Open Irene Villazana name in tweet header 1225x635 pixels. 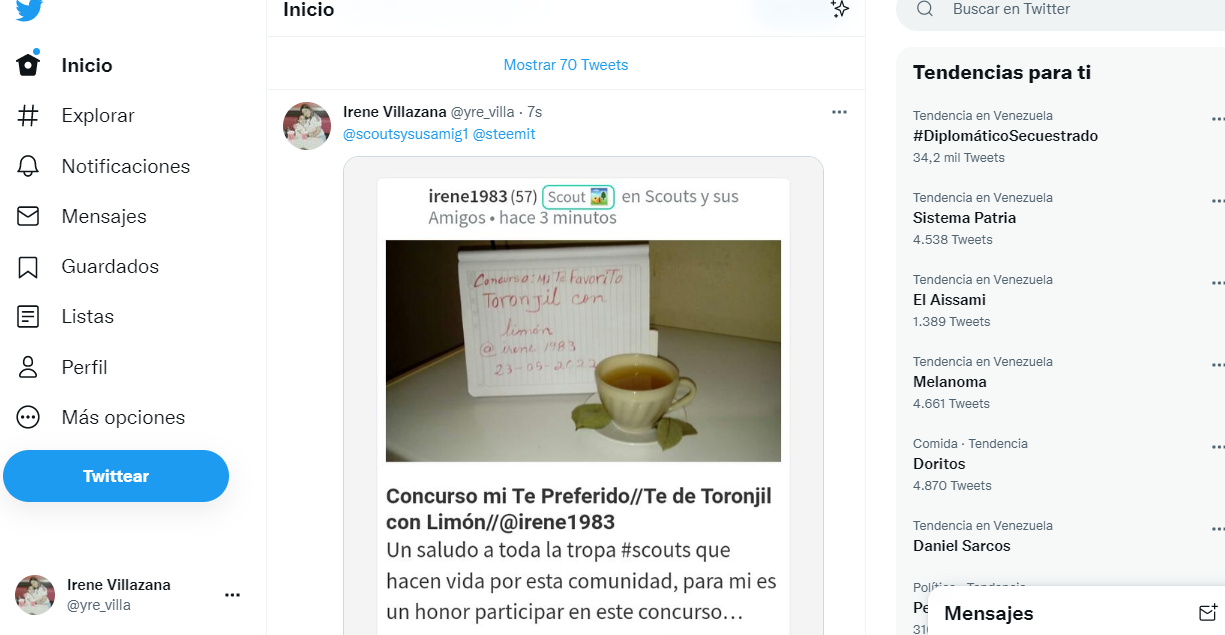pyautogui.click(x=395, y=112)
